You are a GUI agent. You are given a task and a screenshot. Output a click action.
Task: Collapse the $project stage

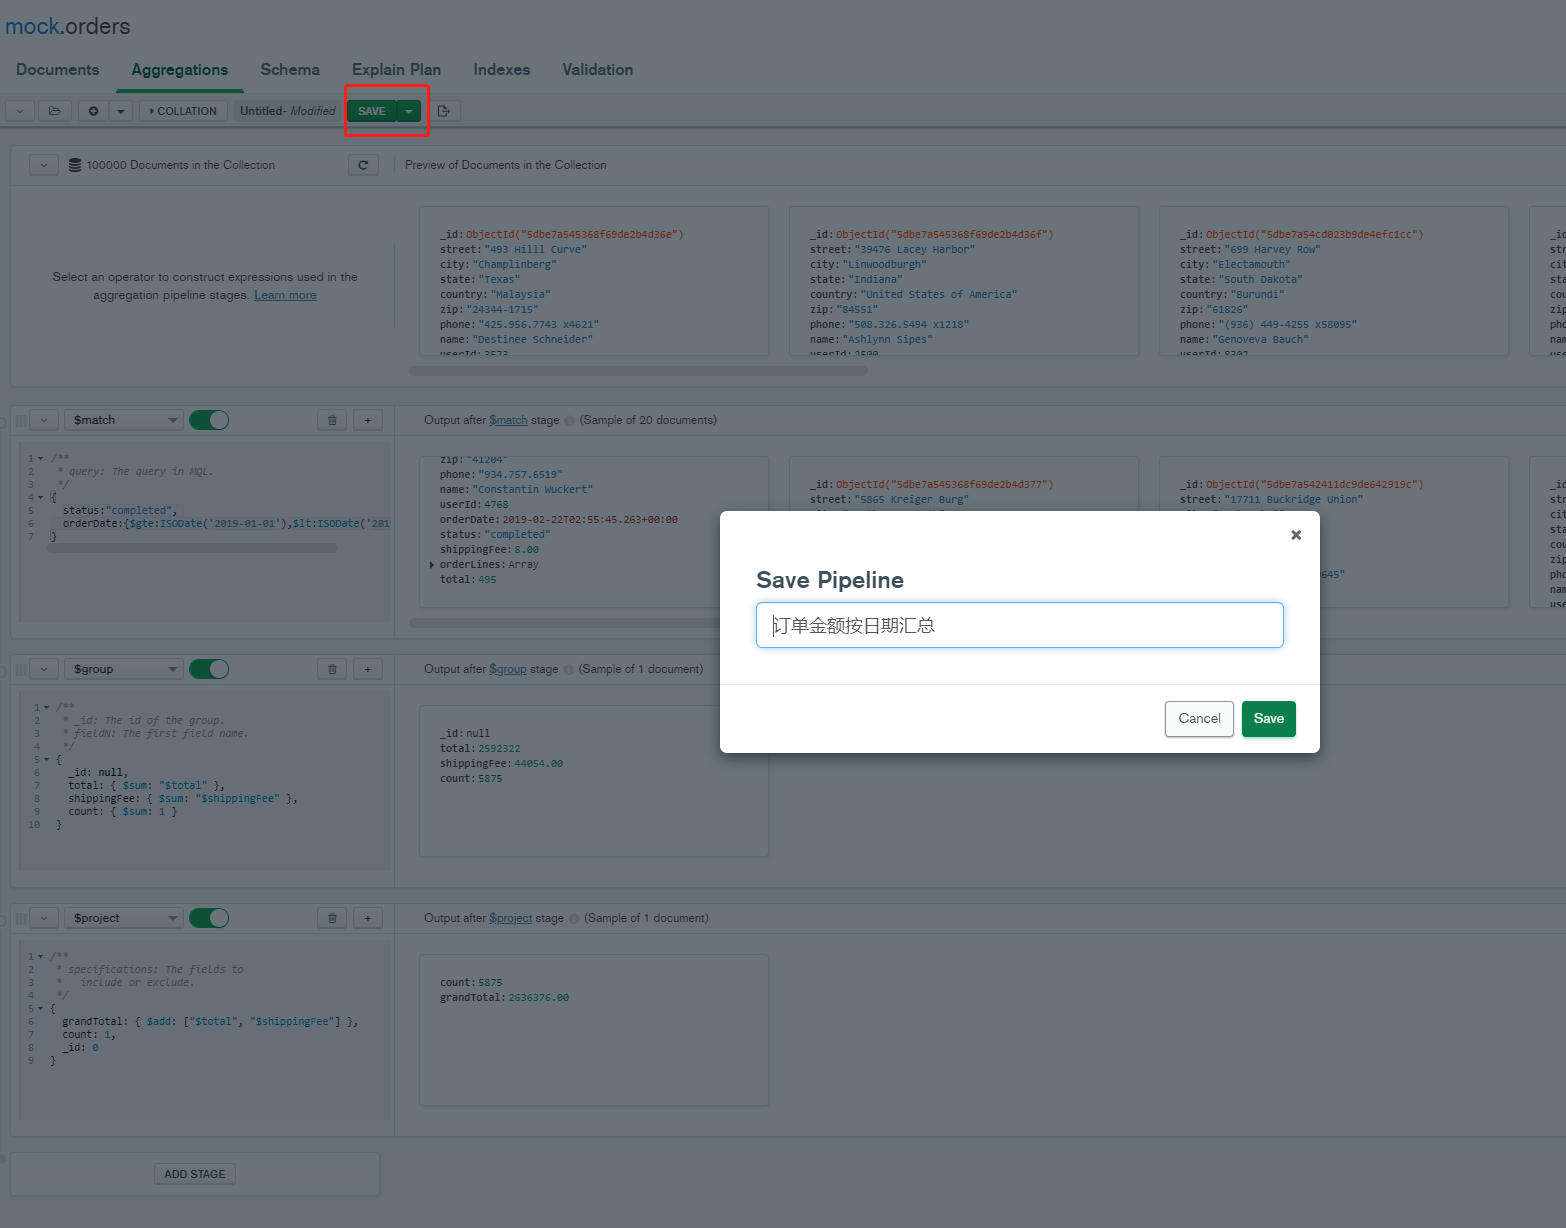(44, 918)
